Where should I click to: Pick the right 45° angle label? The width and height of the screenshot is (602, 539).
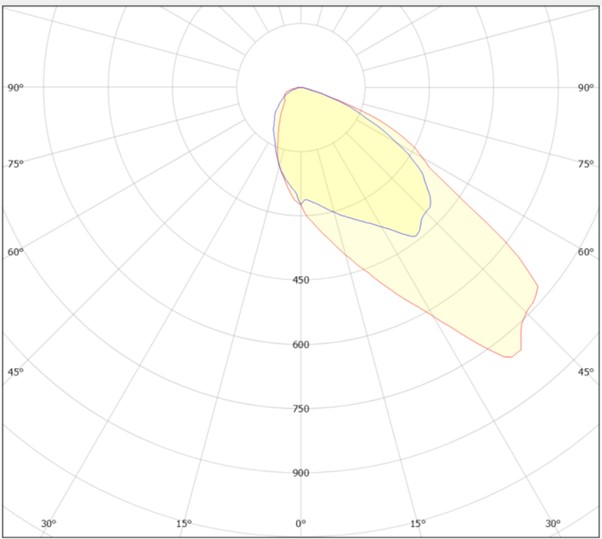(x=586, y=372)
